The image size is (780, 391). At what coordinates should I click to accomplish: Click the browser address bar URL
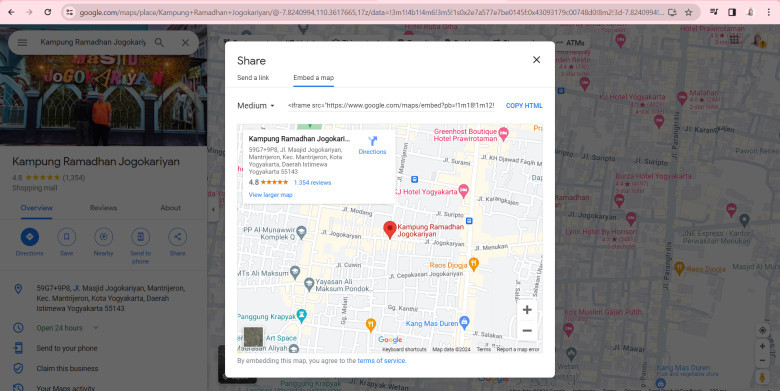[x=371, y=12]
